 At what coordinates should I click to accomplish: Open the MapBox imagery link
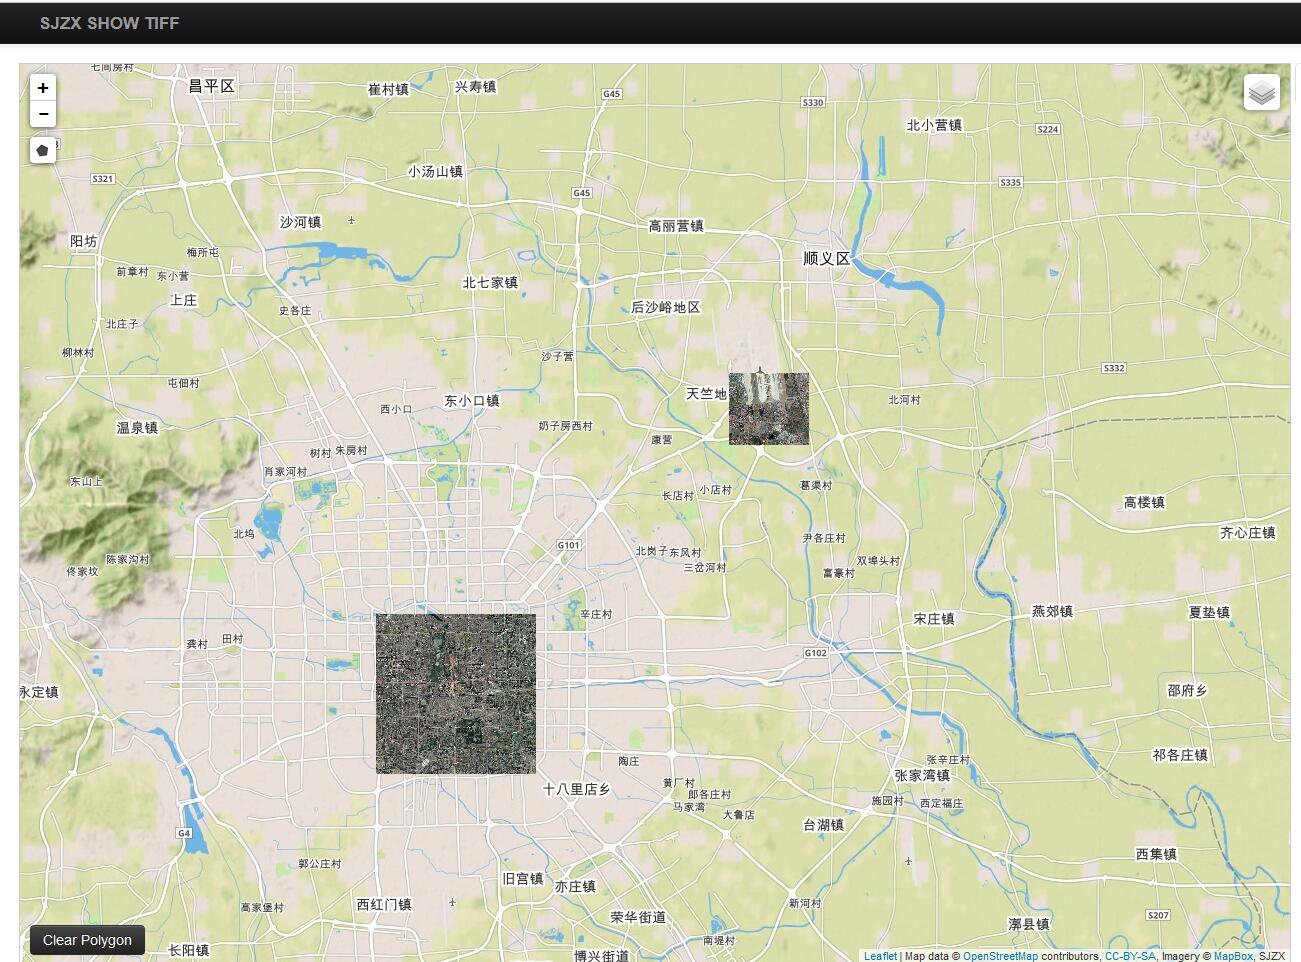[x=1233, y=956]
